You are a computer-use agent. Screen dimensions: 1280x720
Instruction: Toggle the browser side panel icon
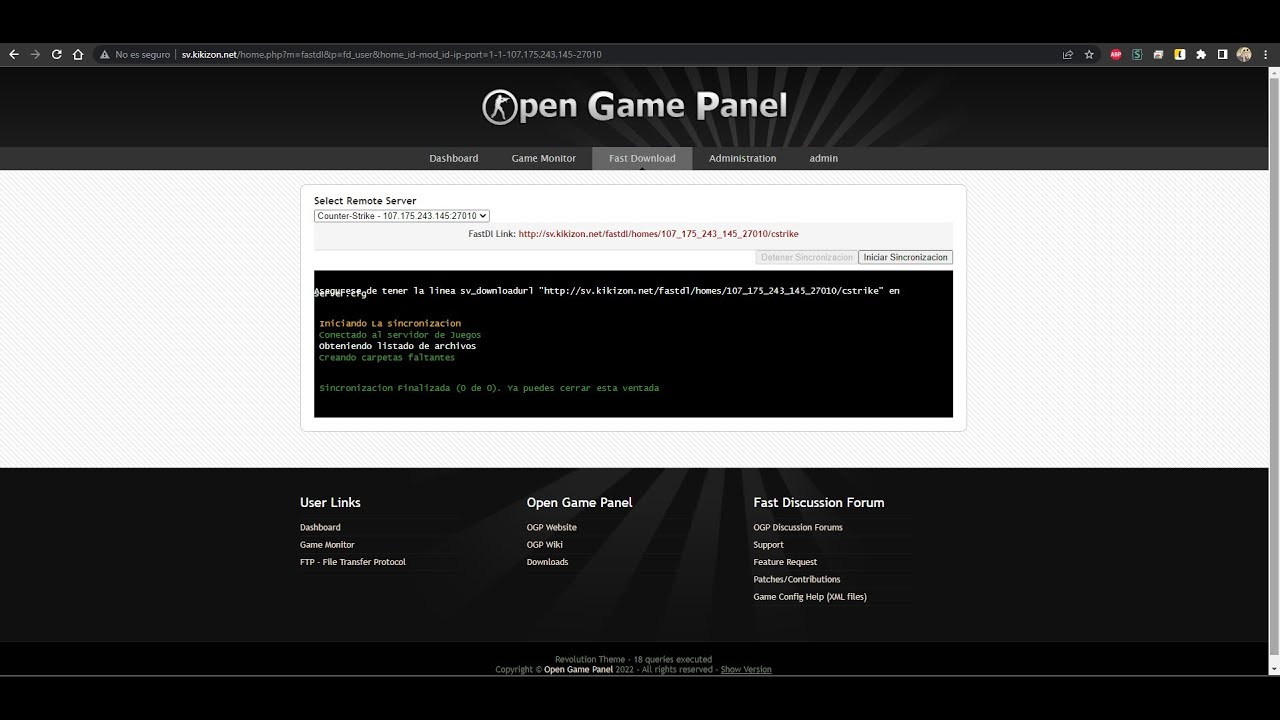pyautogui.click(x=1222, y=54)
